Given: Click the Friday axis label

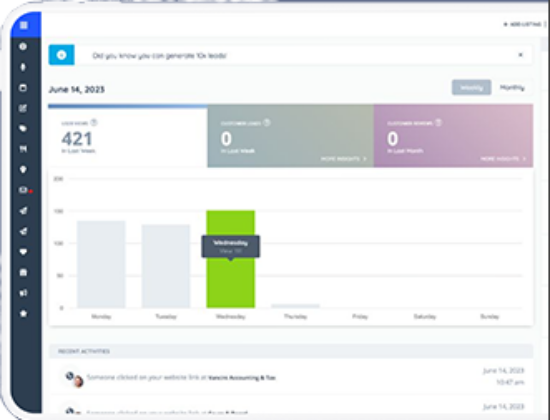Looking at the screenshot, I should (x=360, y=316).
